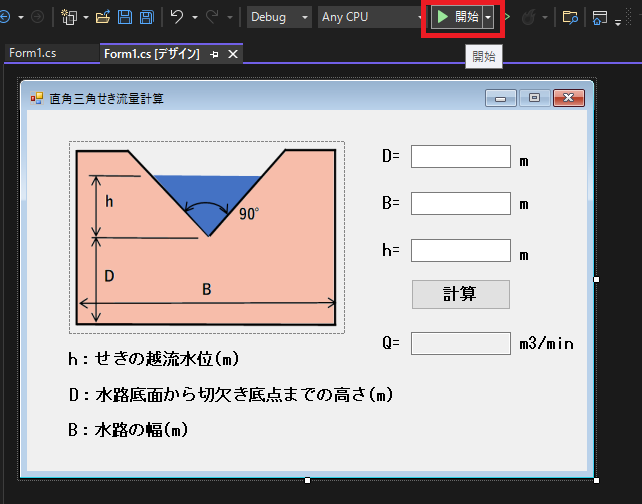Open the Undo history dropdown arrow
Screen dimensions: 642x504
[x=195, y=17]
